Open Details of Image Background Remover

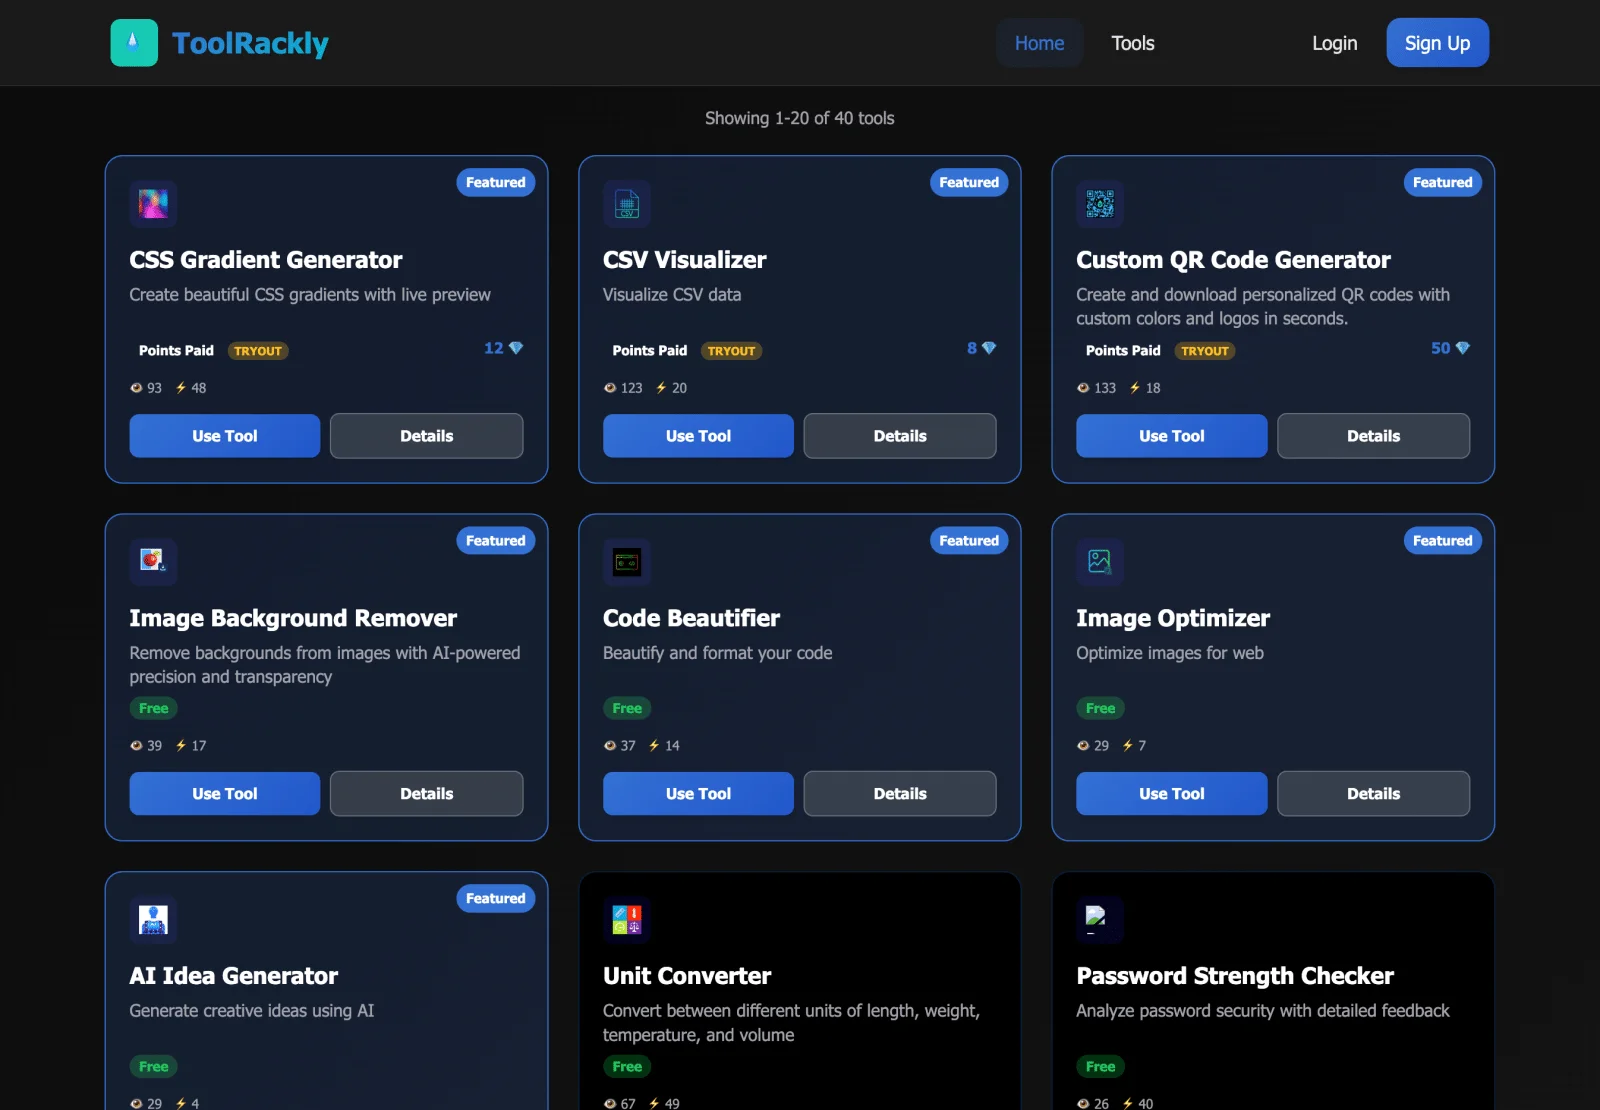(x=427, y=794)
